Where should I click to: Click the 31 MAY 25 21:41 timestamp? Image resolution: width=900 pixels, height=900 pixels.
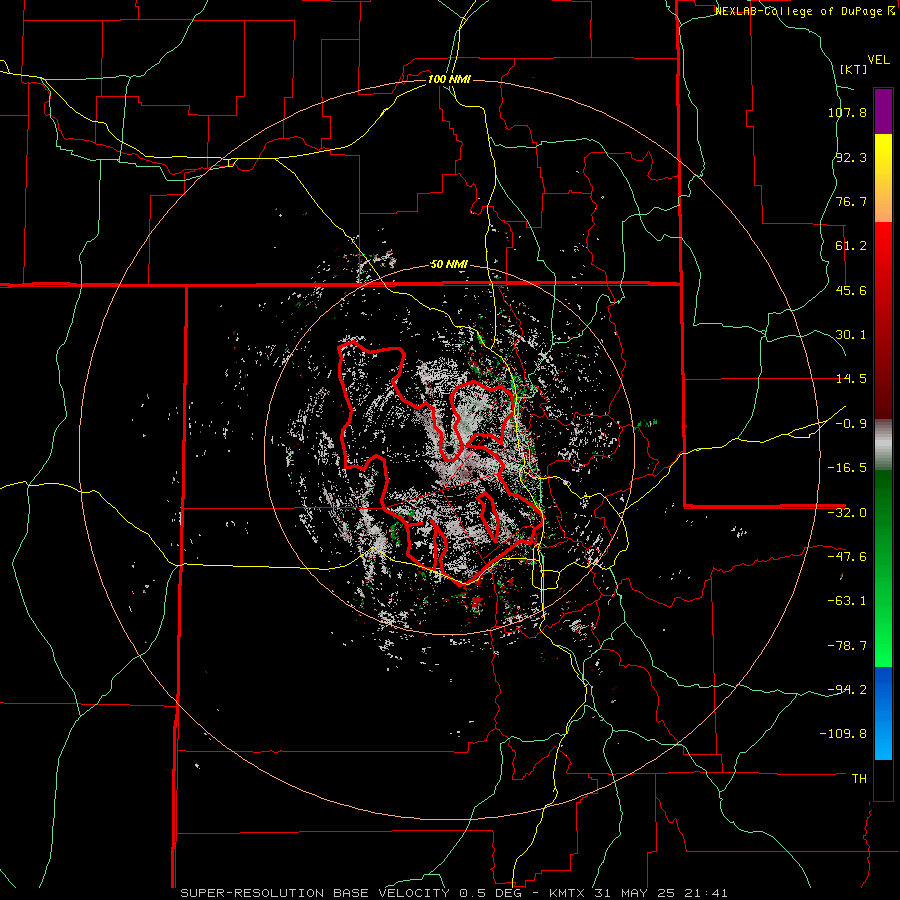tap(660, 893)
